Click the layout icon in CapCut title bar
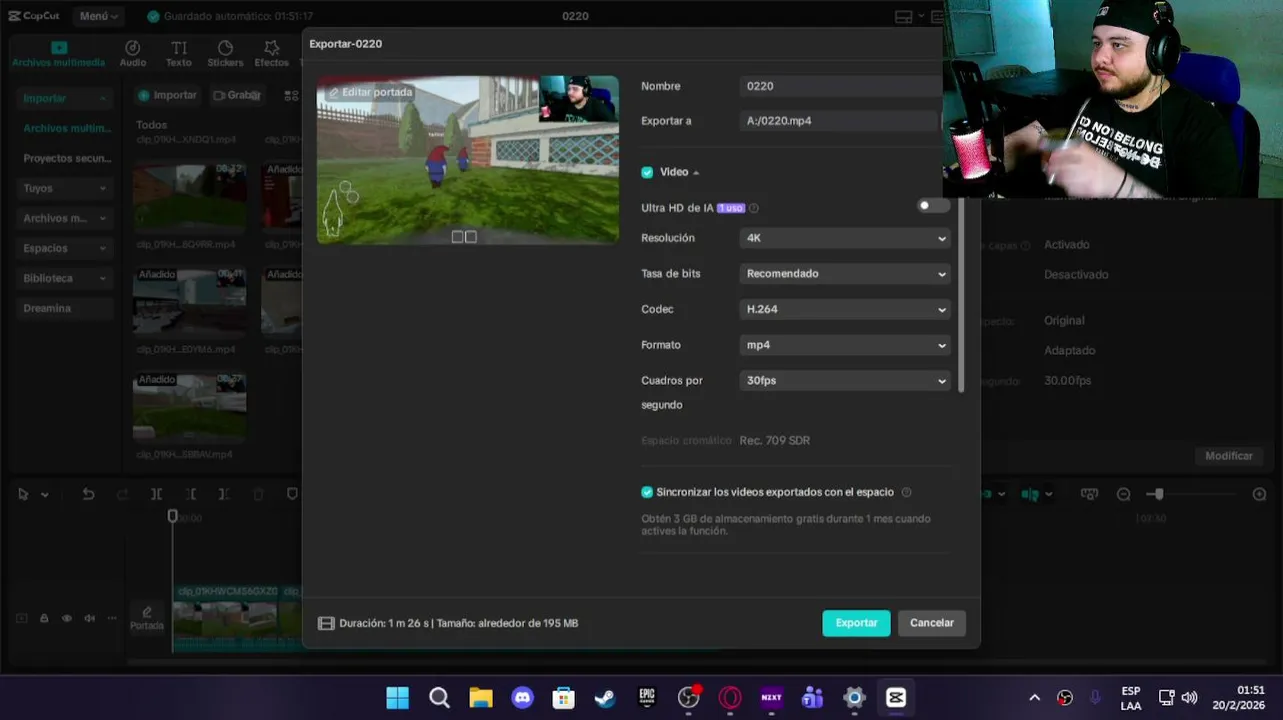Viewport: 1283px width, 720px height. pyautogui.click(x=904, y=16)
